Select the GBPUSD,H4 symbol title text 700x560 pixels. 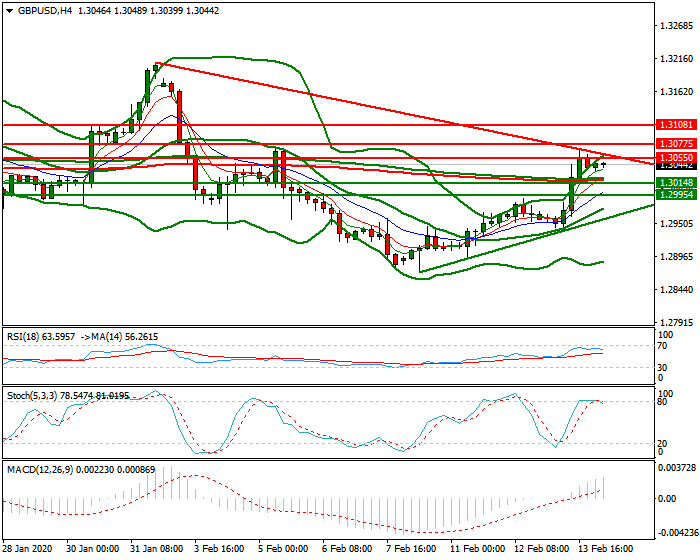tap(45, 11)
